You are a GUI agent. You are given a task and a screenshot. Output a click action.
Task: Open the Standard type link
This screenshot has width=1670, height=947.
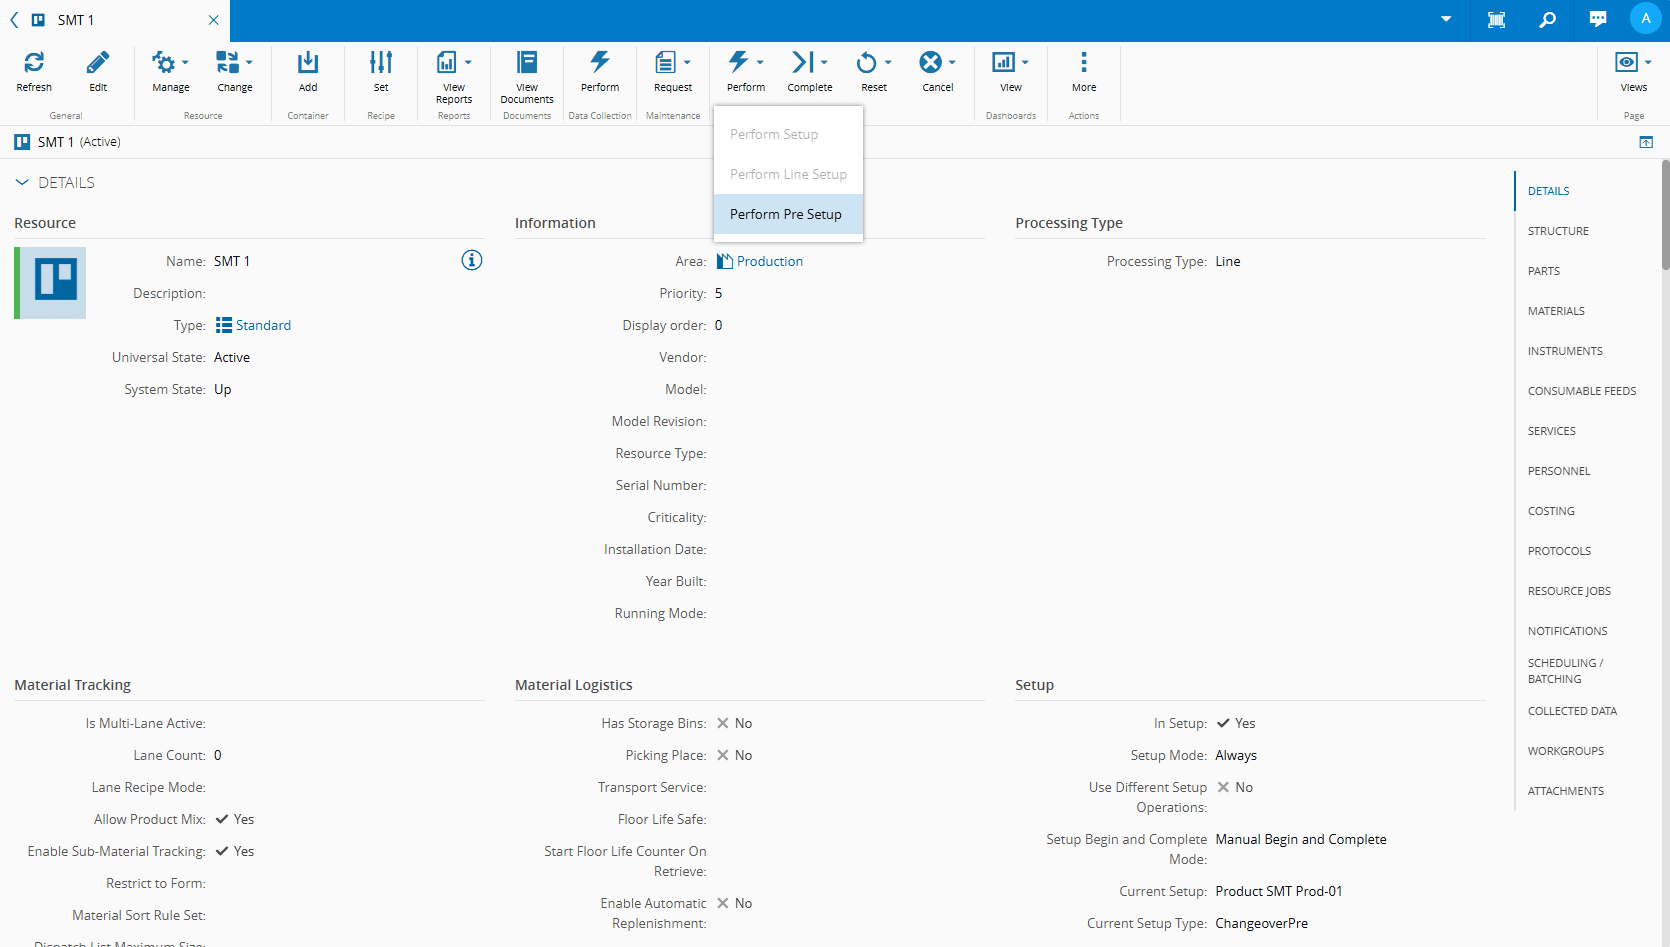(x=263, y=325)
